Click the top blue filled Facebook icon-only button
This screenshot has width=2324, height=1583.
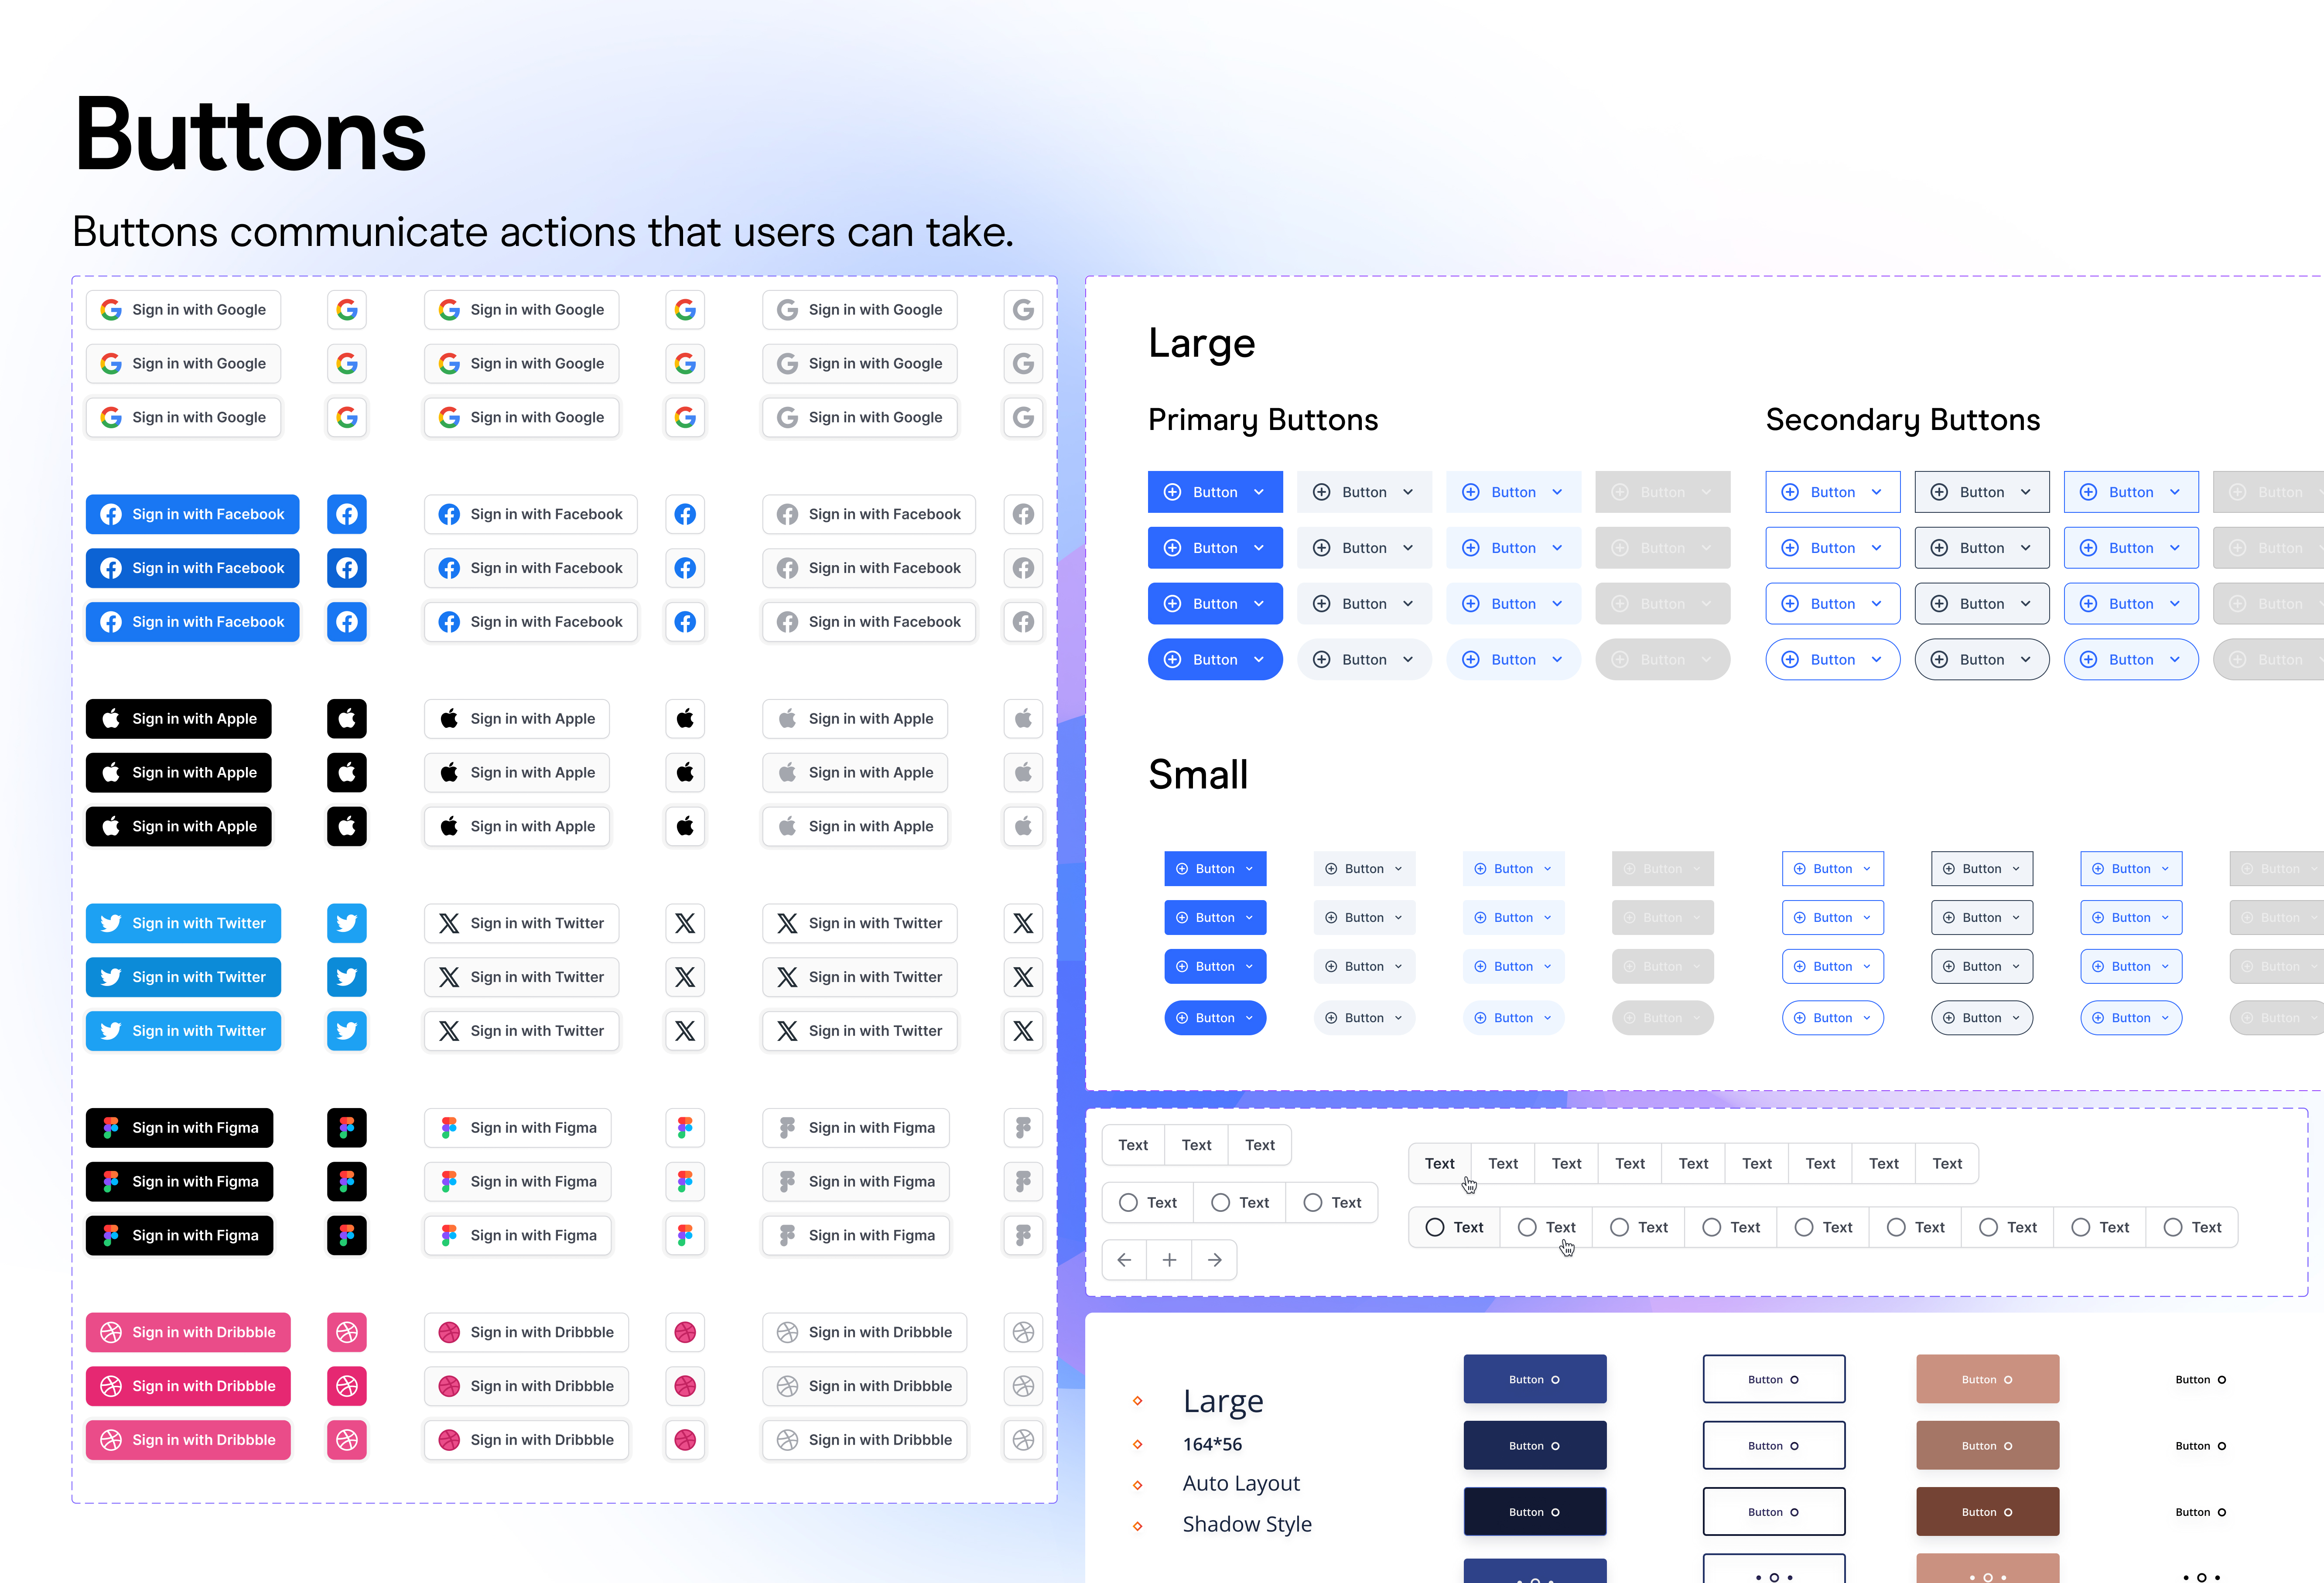(347, 514)
